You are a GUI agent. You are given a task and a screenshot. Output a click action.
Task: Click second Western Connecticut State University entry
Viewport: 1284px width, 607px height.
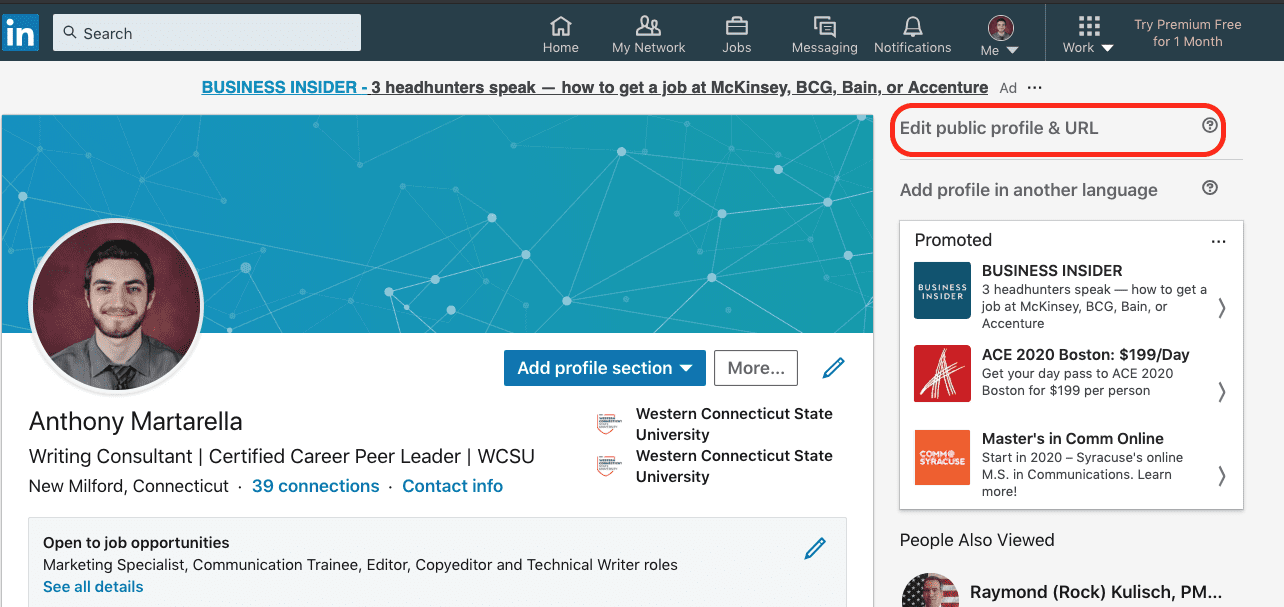pyautogui.click(x=716, y=466)
